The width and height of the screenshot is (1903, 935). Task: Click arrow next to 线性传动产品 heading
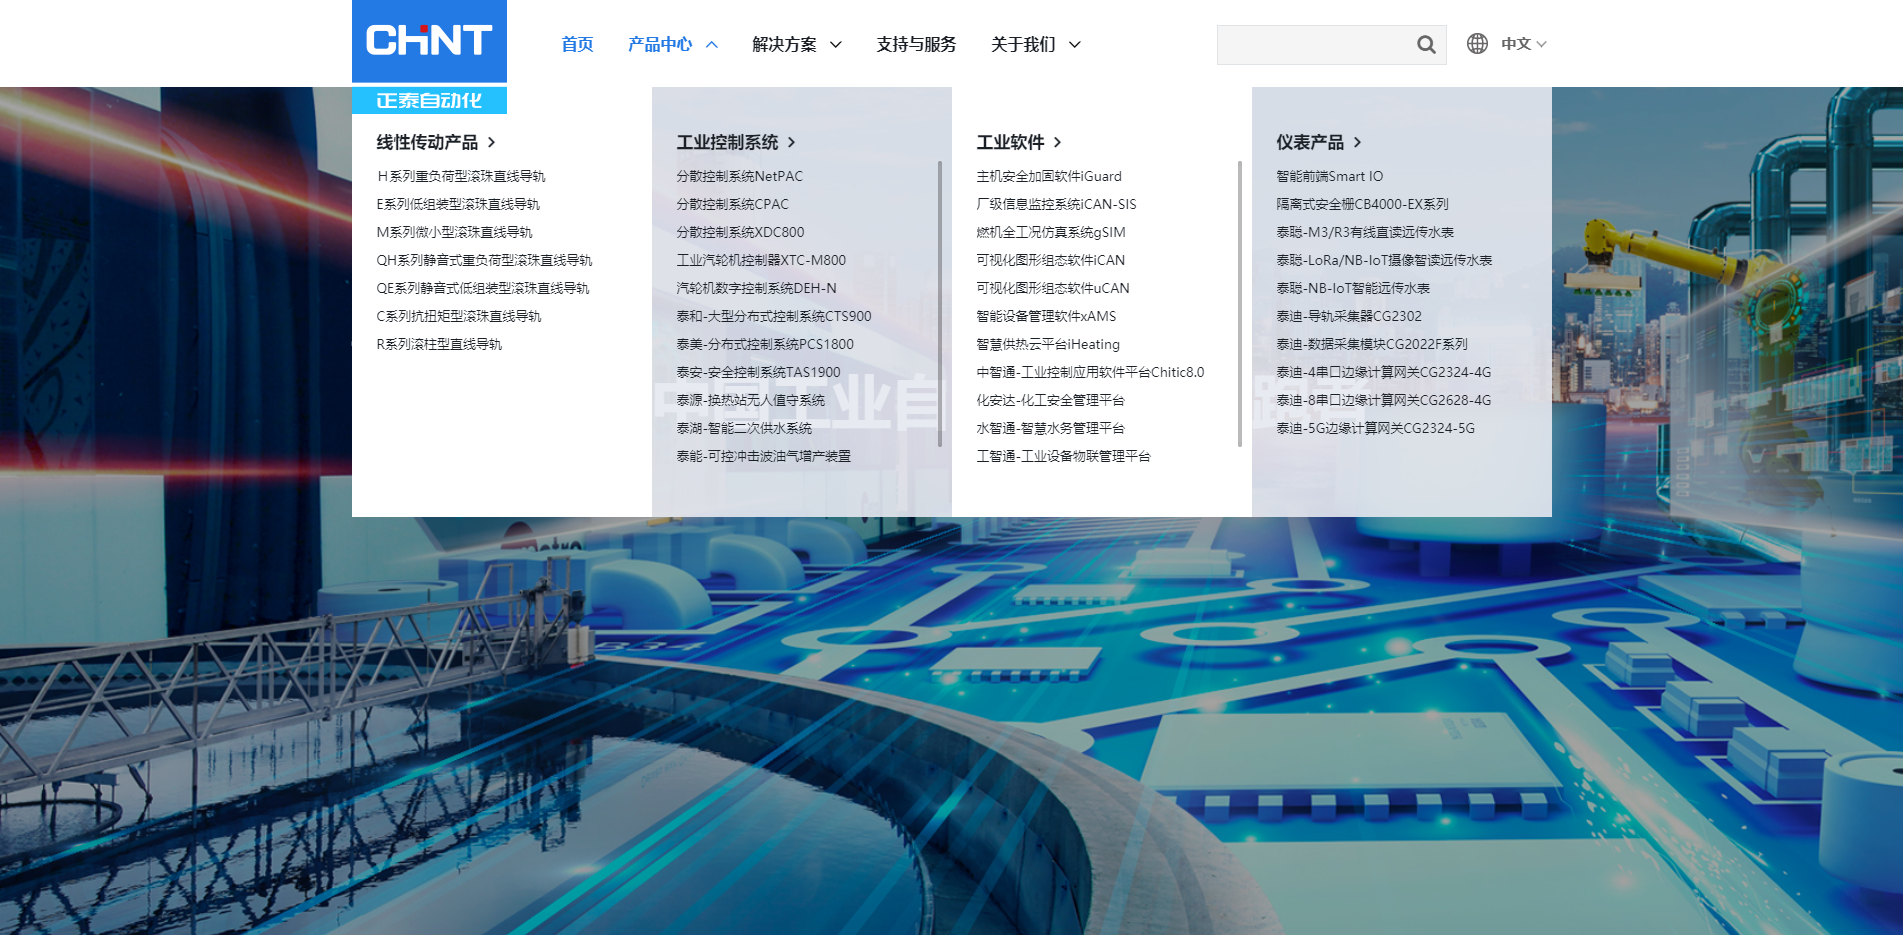point(491,143)
